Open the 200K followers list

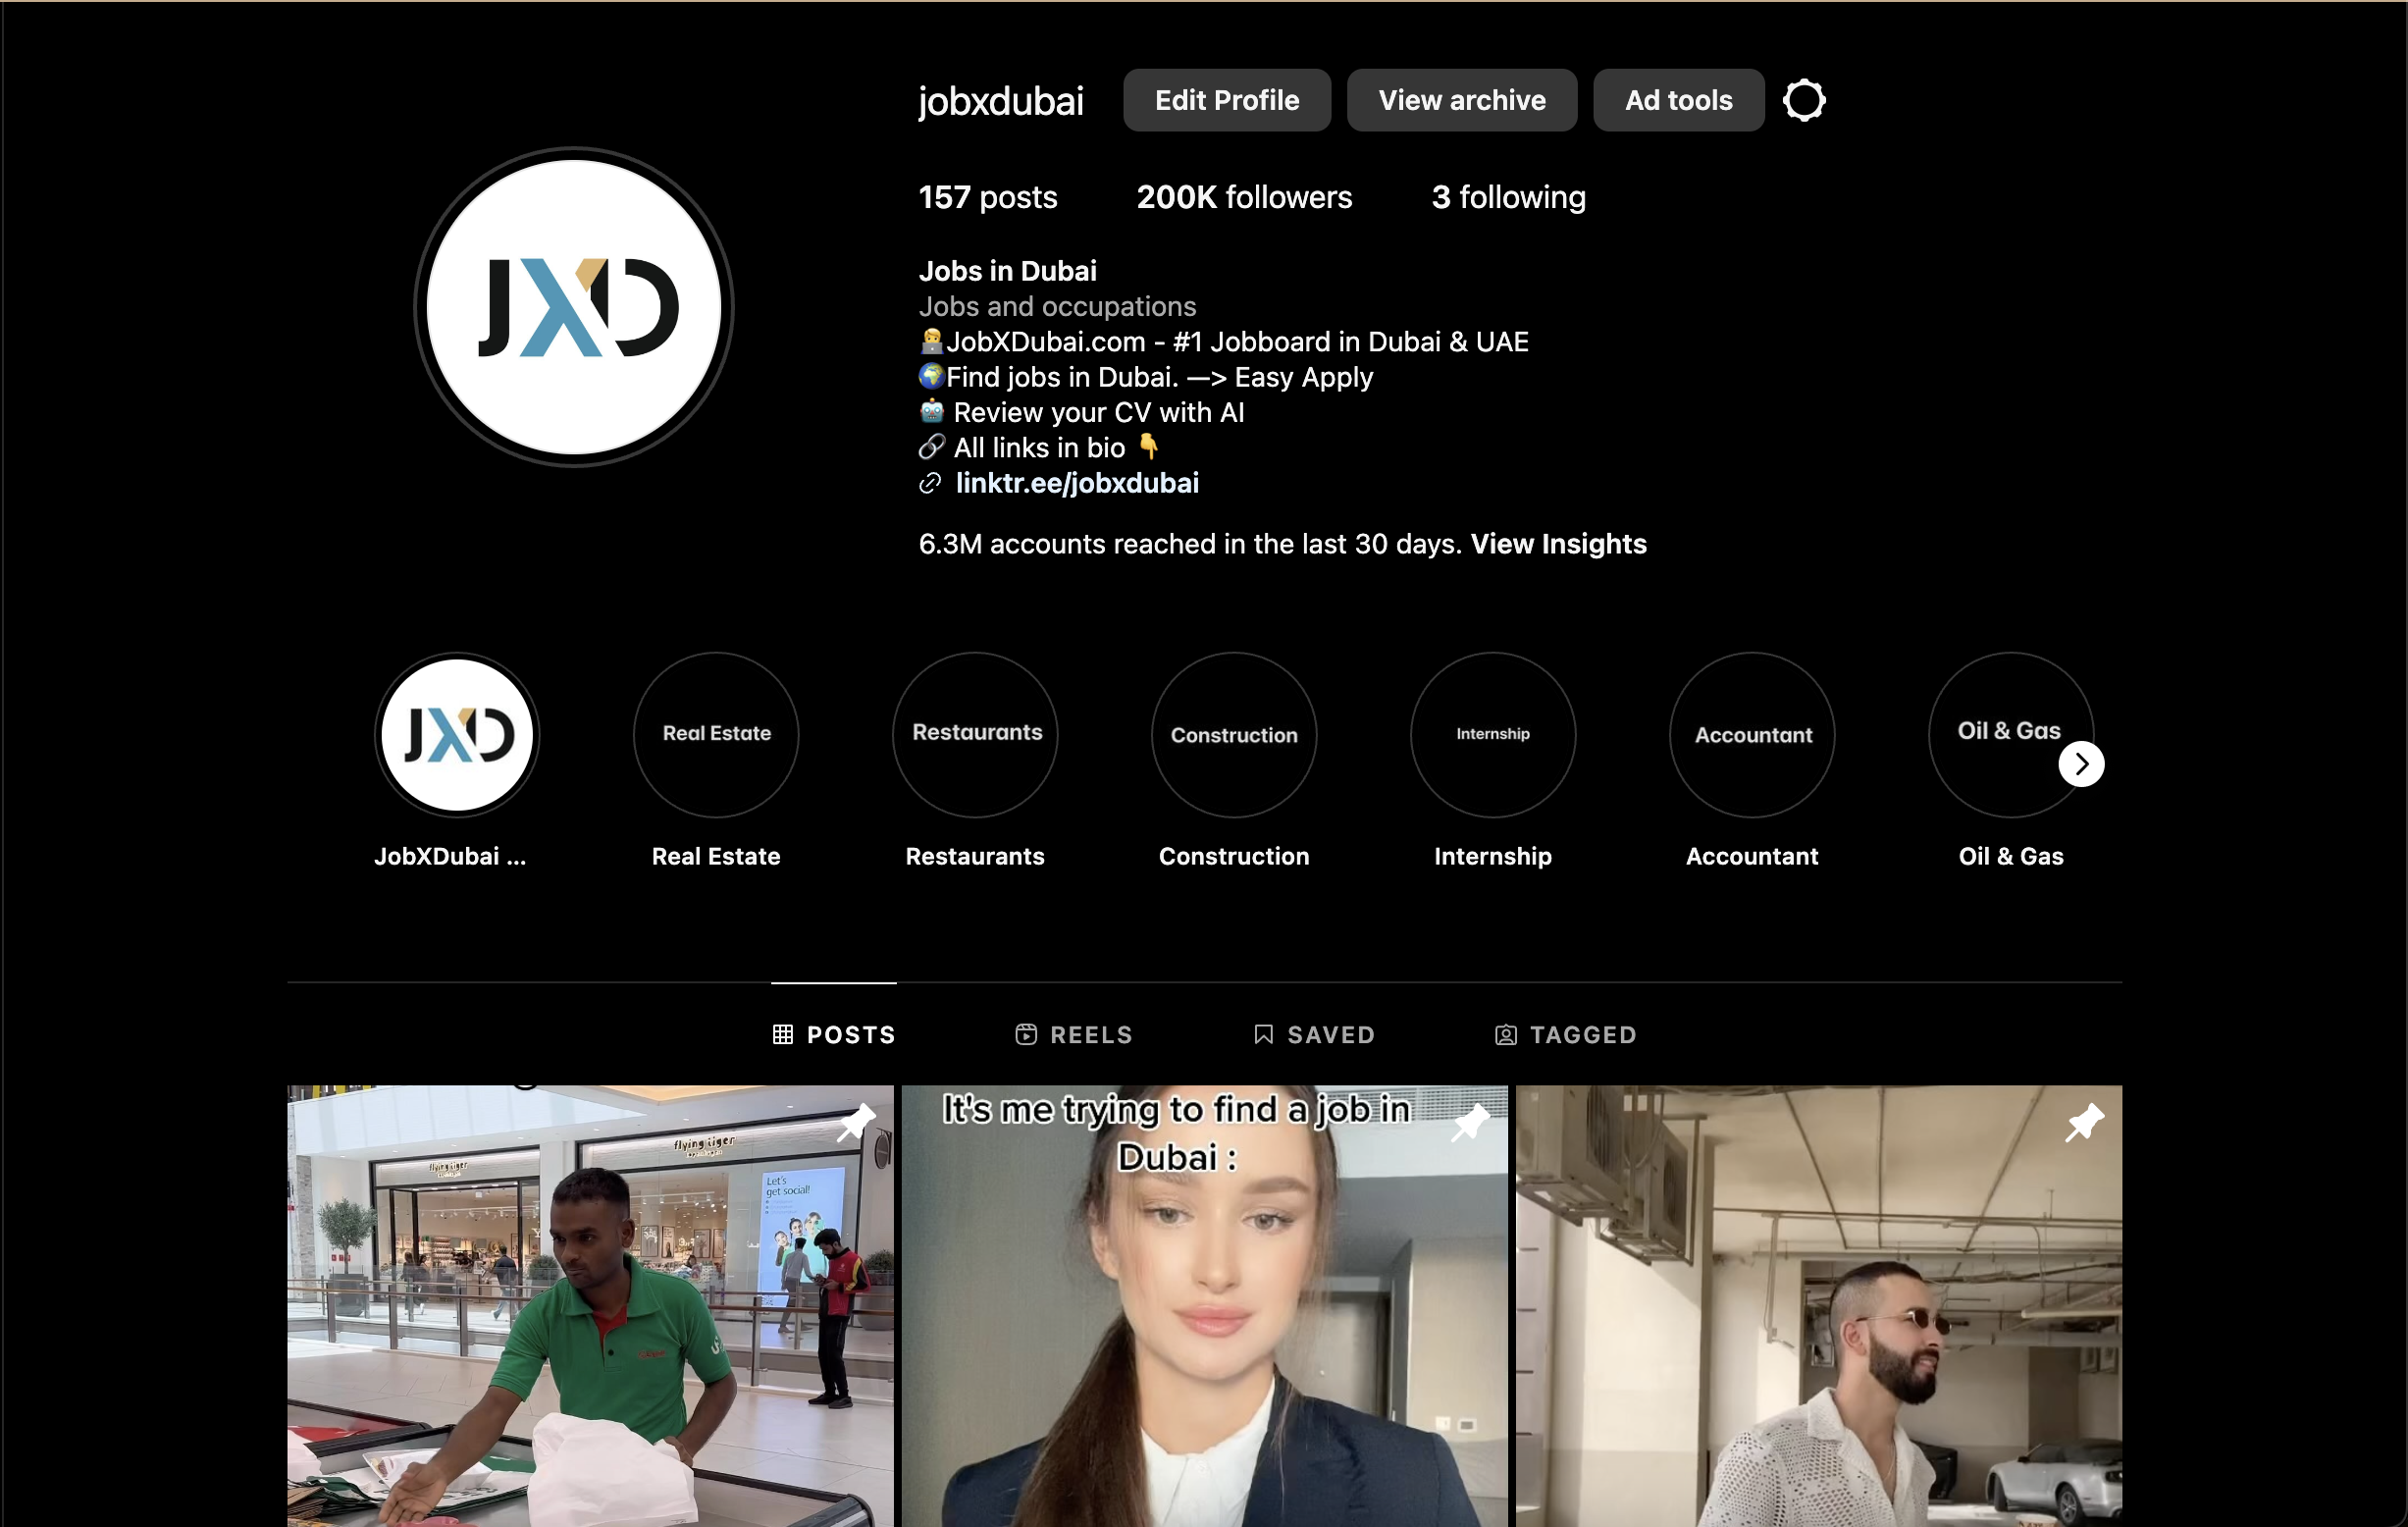1243,197
